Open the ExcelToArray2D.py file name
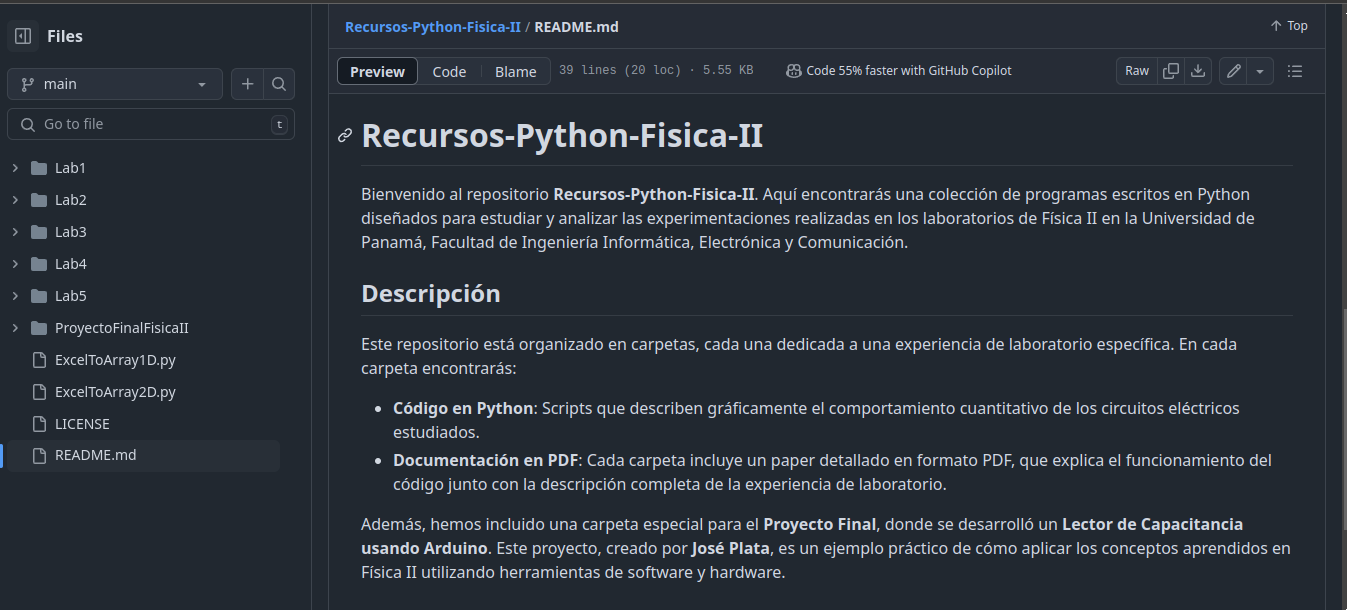Viewport: 1347px width, 610px height. (x=115, y=392)
